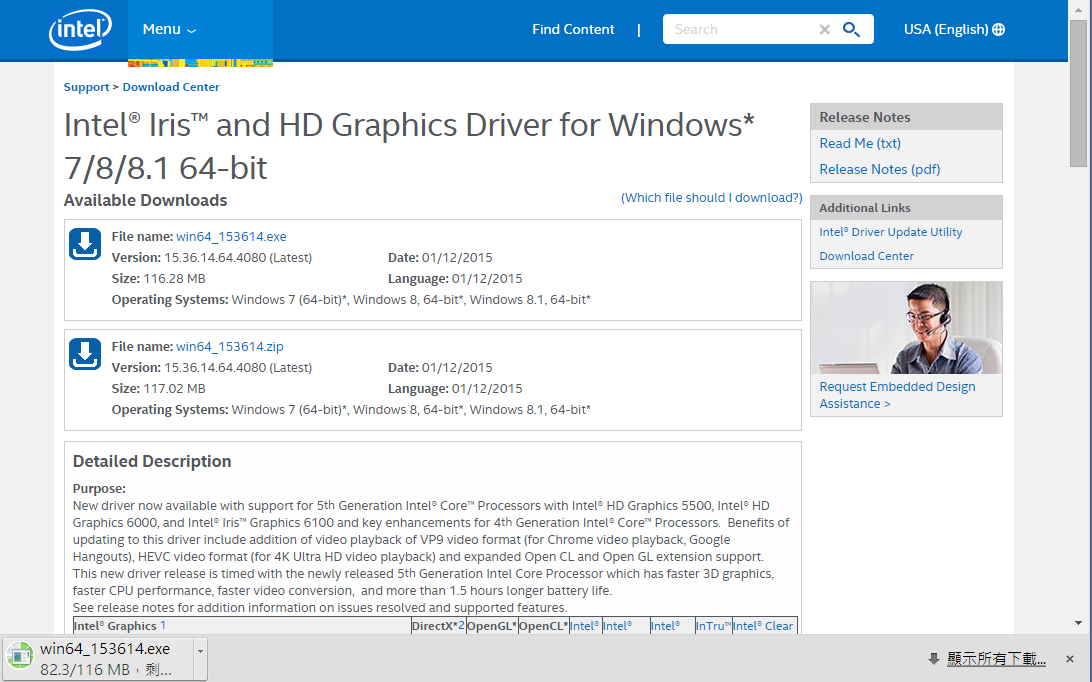
Task: Open the Menu dropdown
Action: click(x=169, y=29)
